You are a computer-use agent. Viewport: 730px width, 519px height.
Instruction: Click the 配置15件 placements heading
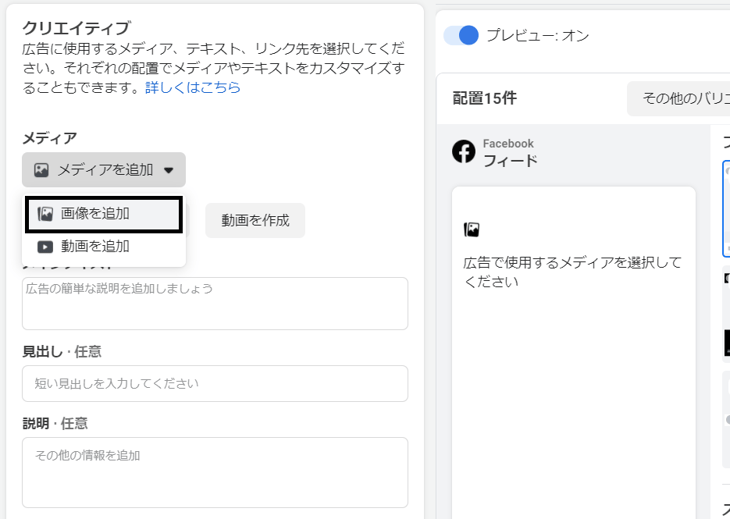pos(485,98)
